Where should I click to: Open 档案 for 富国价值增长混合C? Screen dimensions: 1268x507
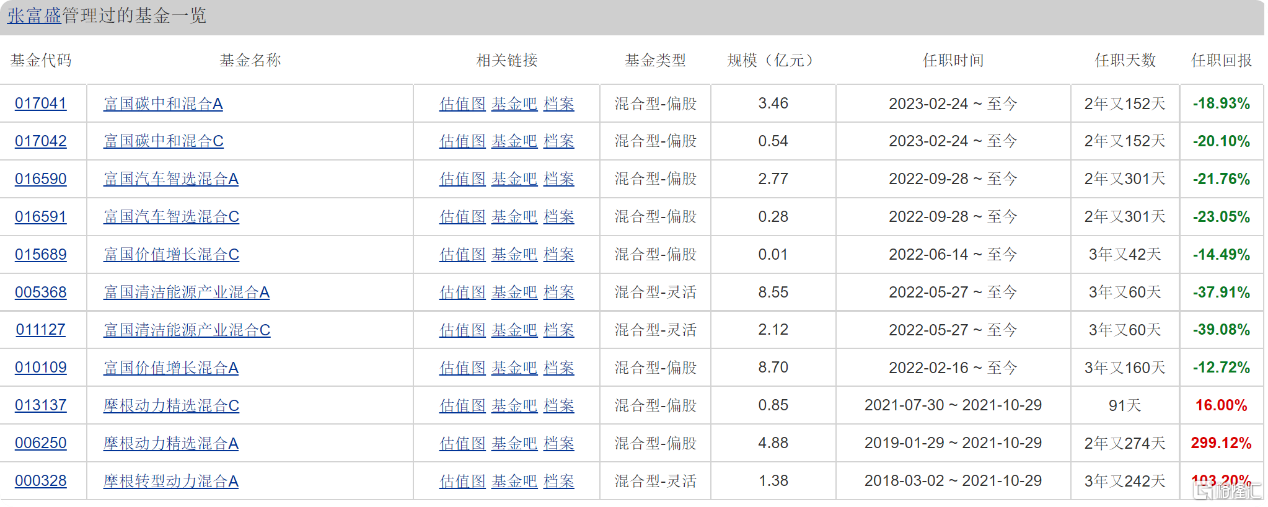tap(559, 255)
